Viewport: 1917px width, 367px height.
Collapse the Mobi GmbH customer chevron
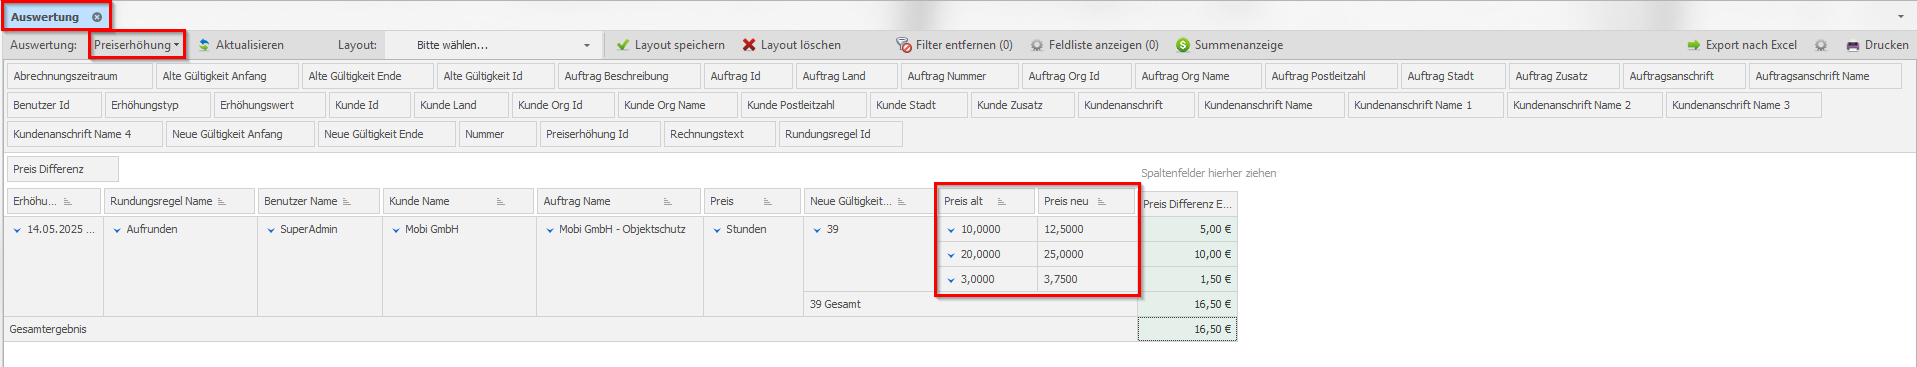click(396, 230)
